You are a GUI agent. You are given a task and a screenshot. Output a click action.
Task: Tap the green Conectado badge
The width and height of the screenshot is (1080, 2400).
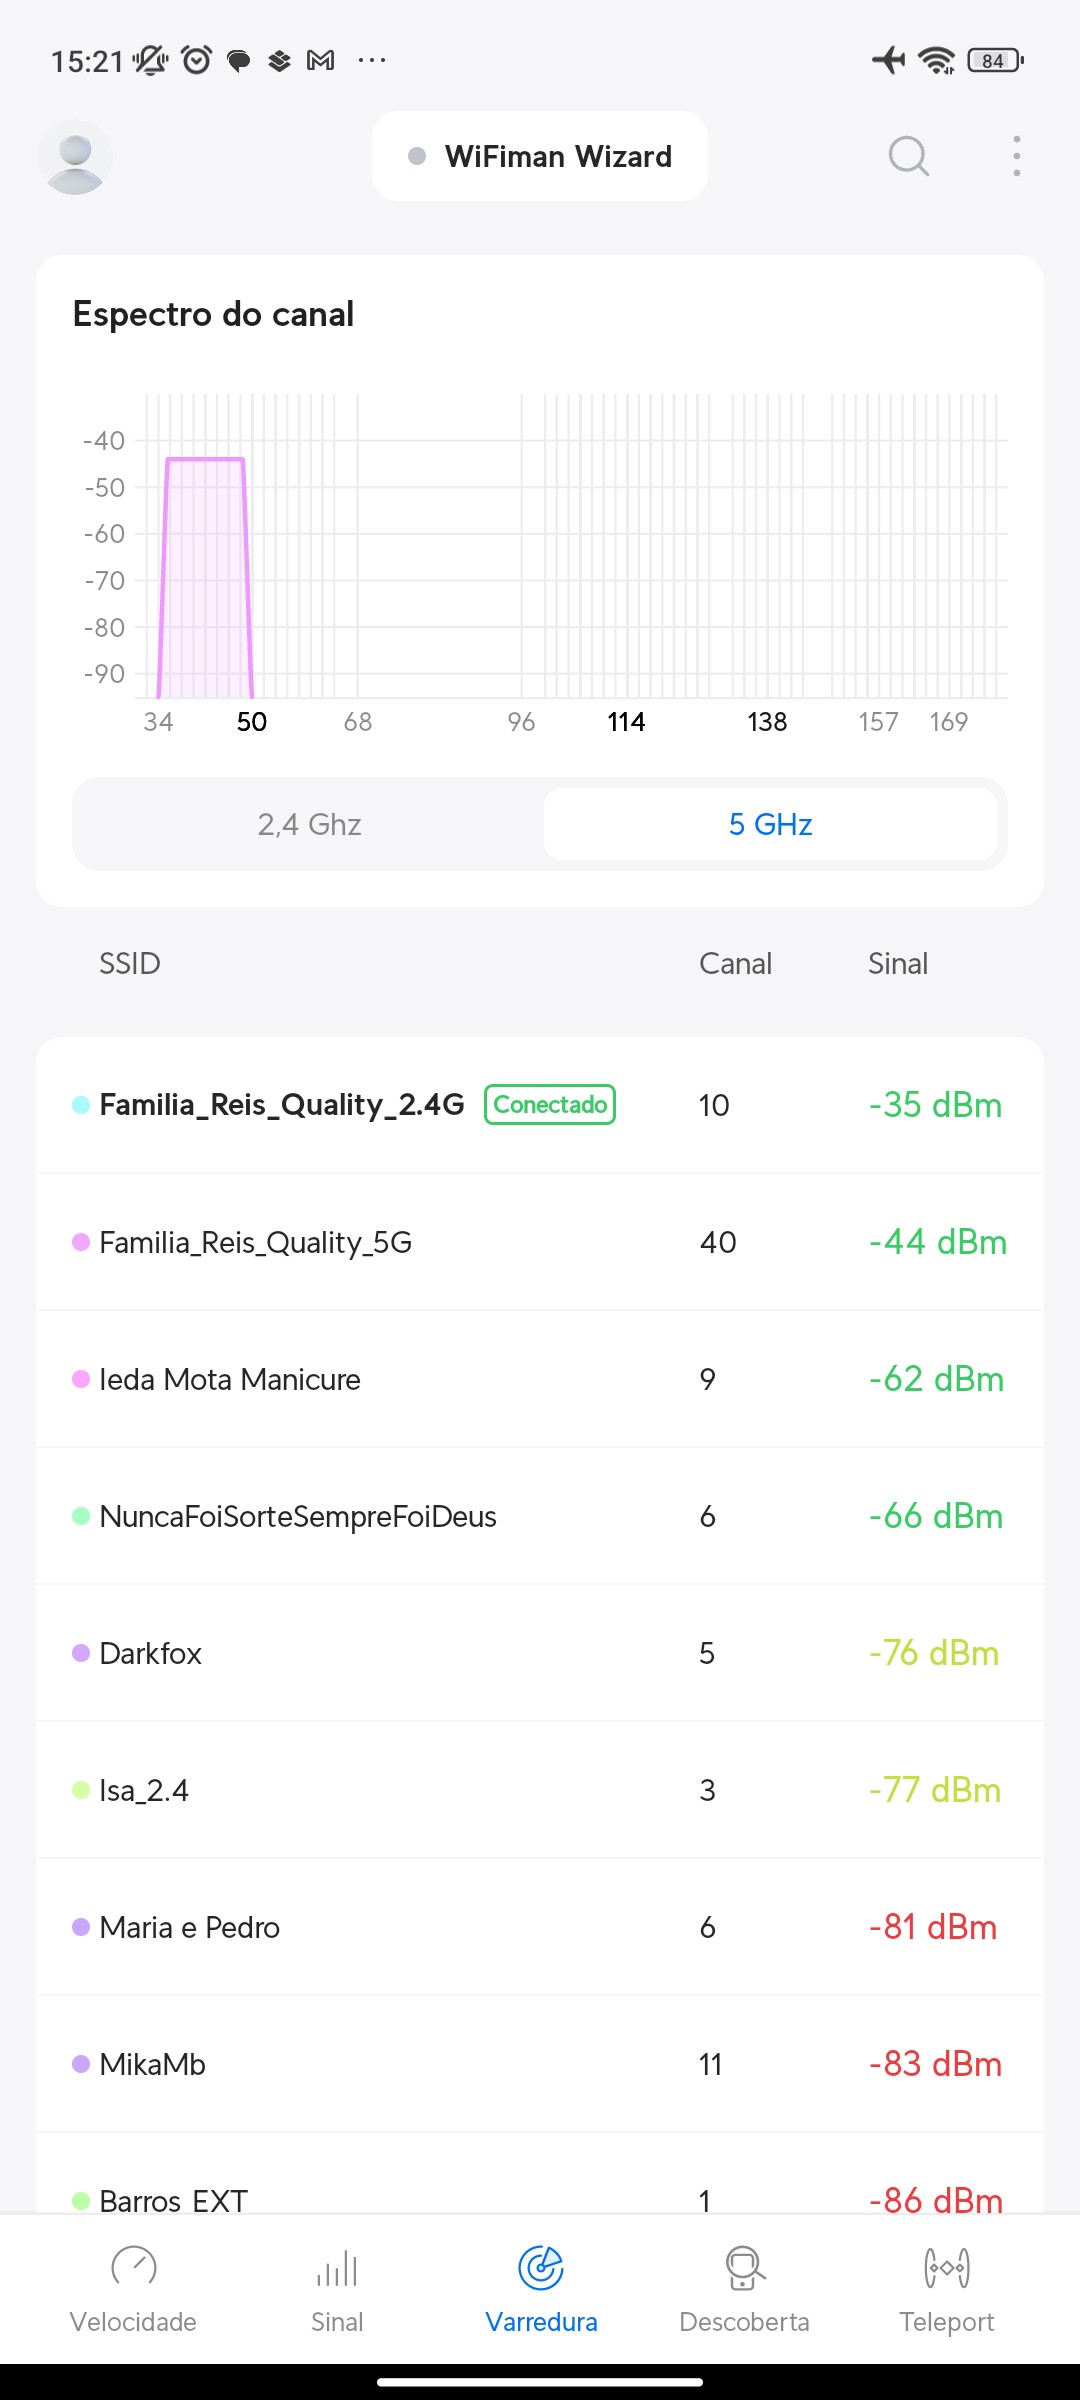[550, 1104]
